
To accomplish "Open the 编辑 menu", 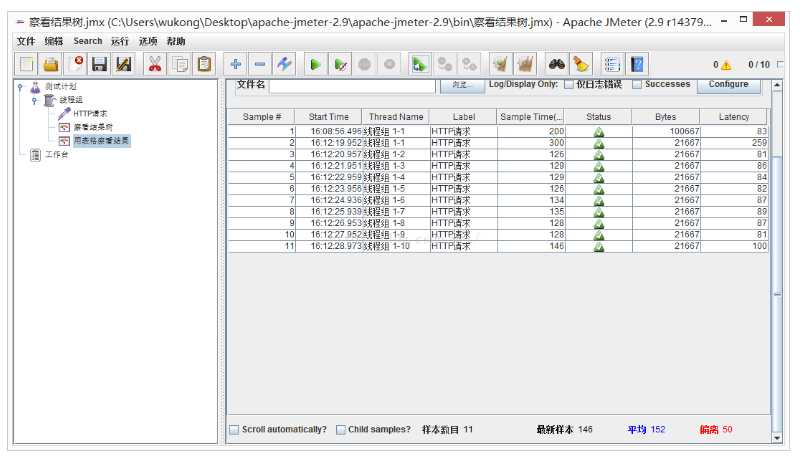I will point(54,41).
